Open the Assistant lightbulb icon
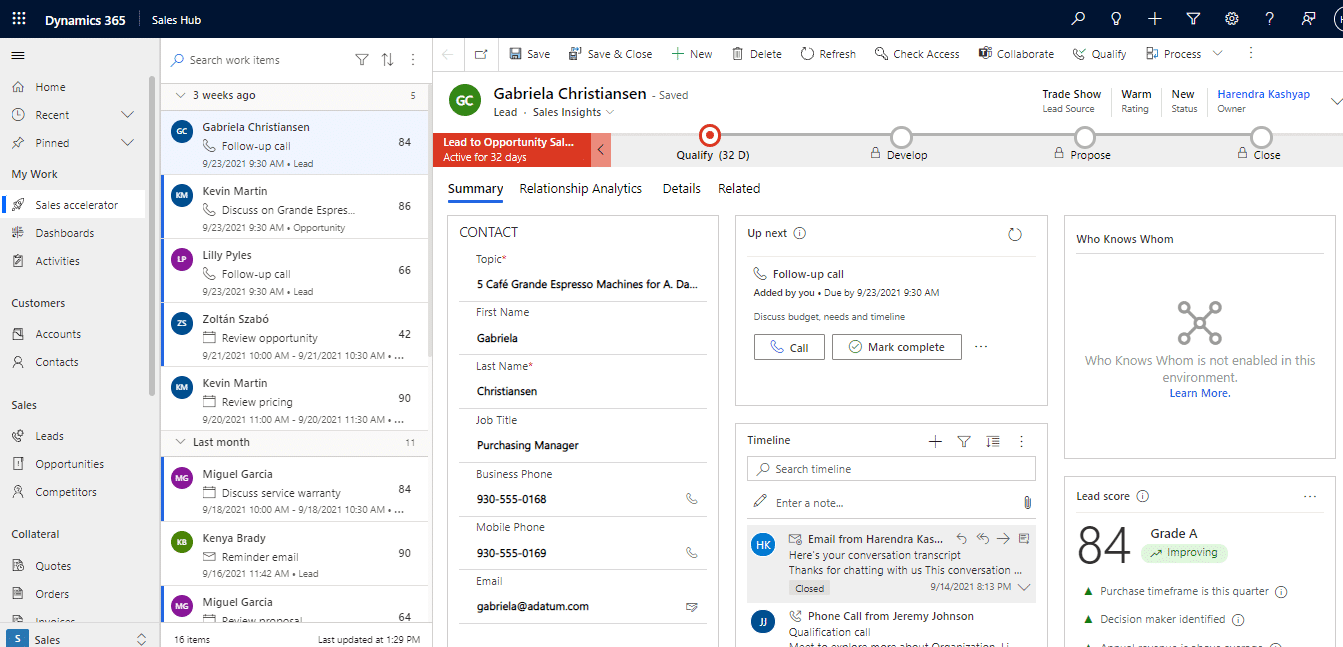 tap(1116, 19)
